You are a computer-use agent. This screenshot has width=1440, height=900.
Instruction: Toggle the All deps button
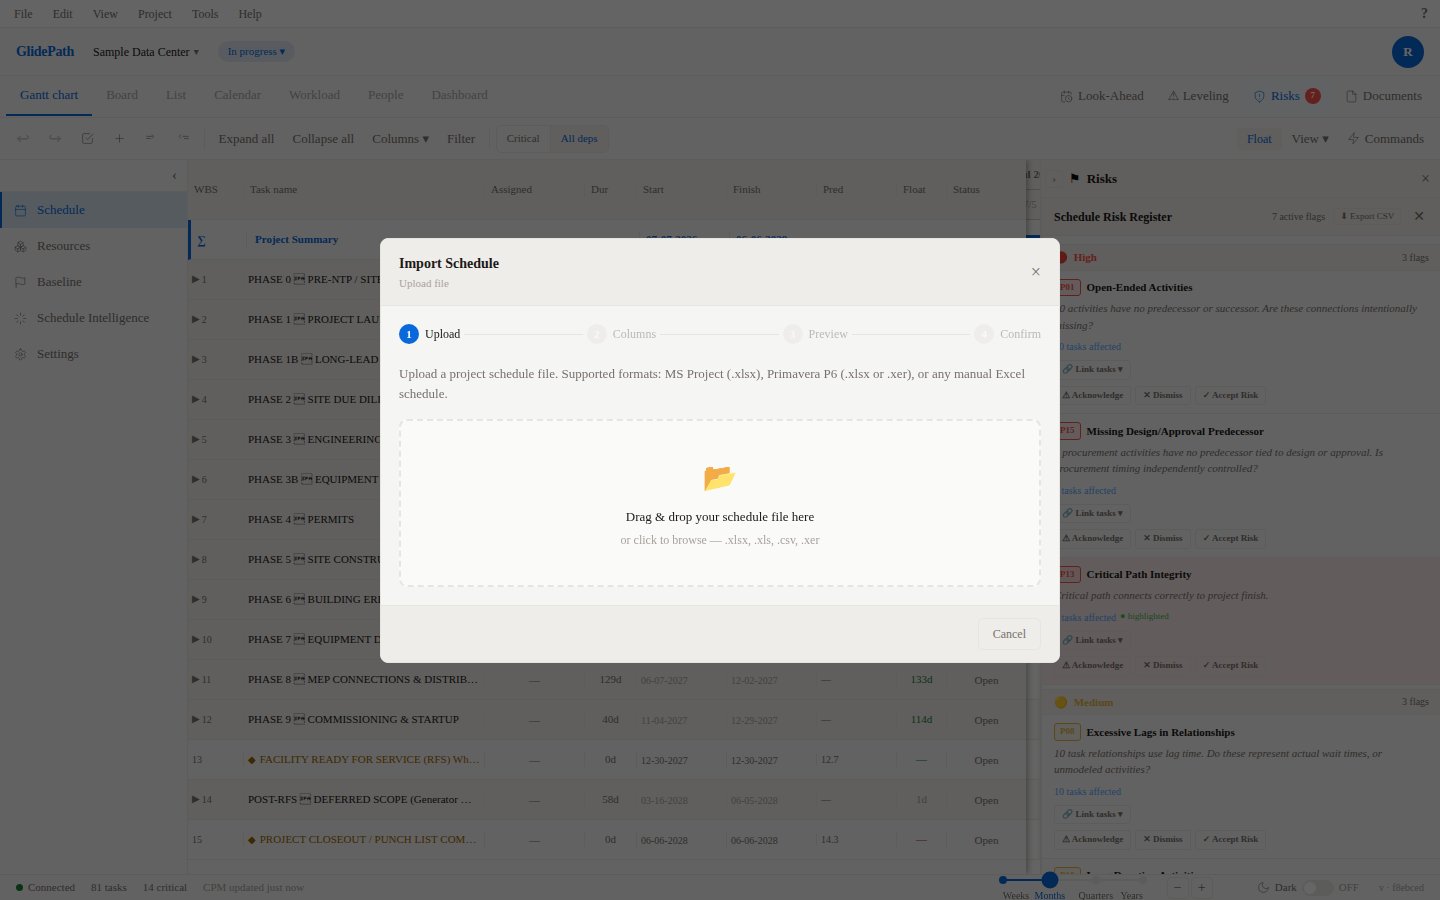(x=579, y=139)
